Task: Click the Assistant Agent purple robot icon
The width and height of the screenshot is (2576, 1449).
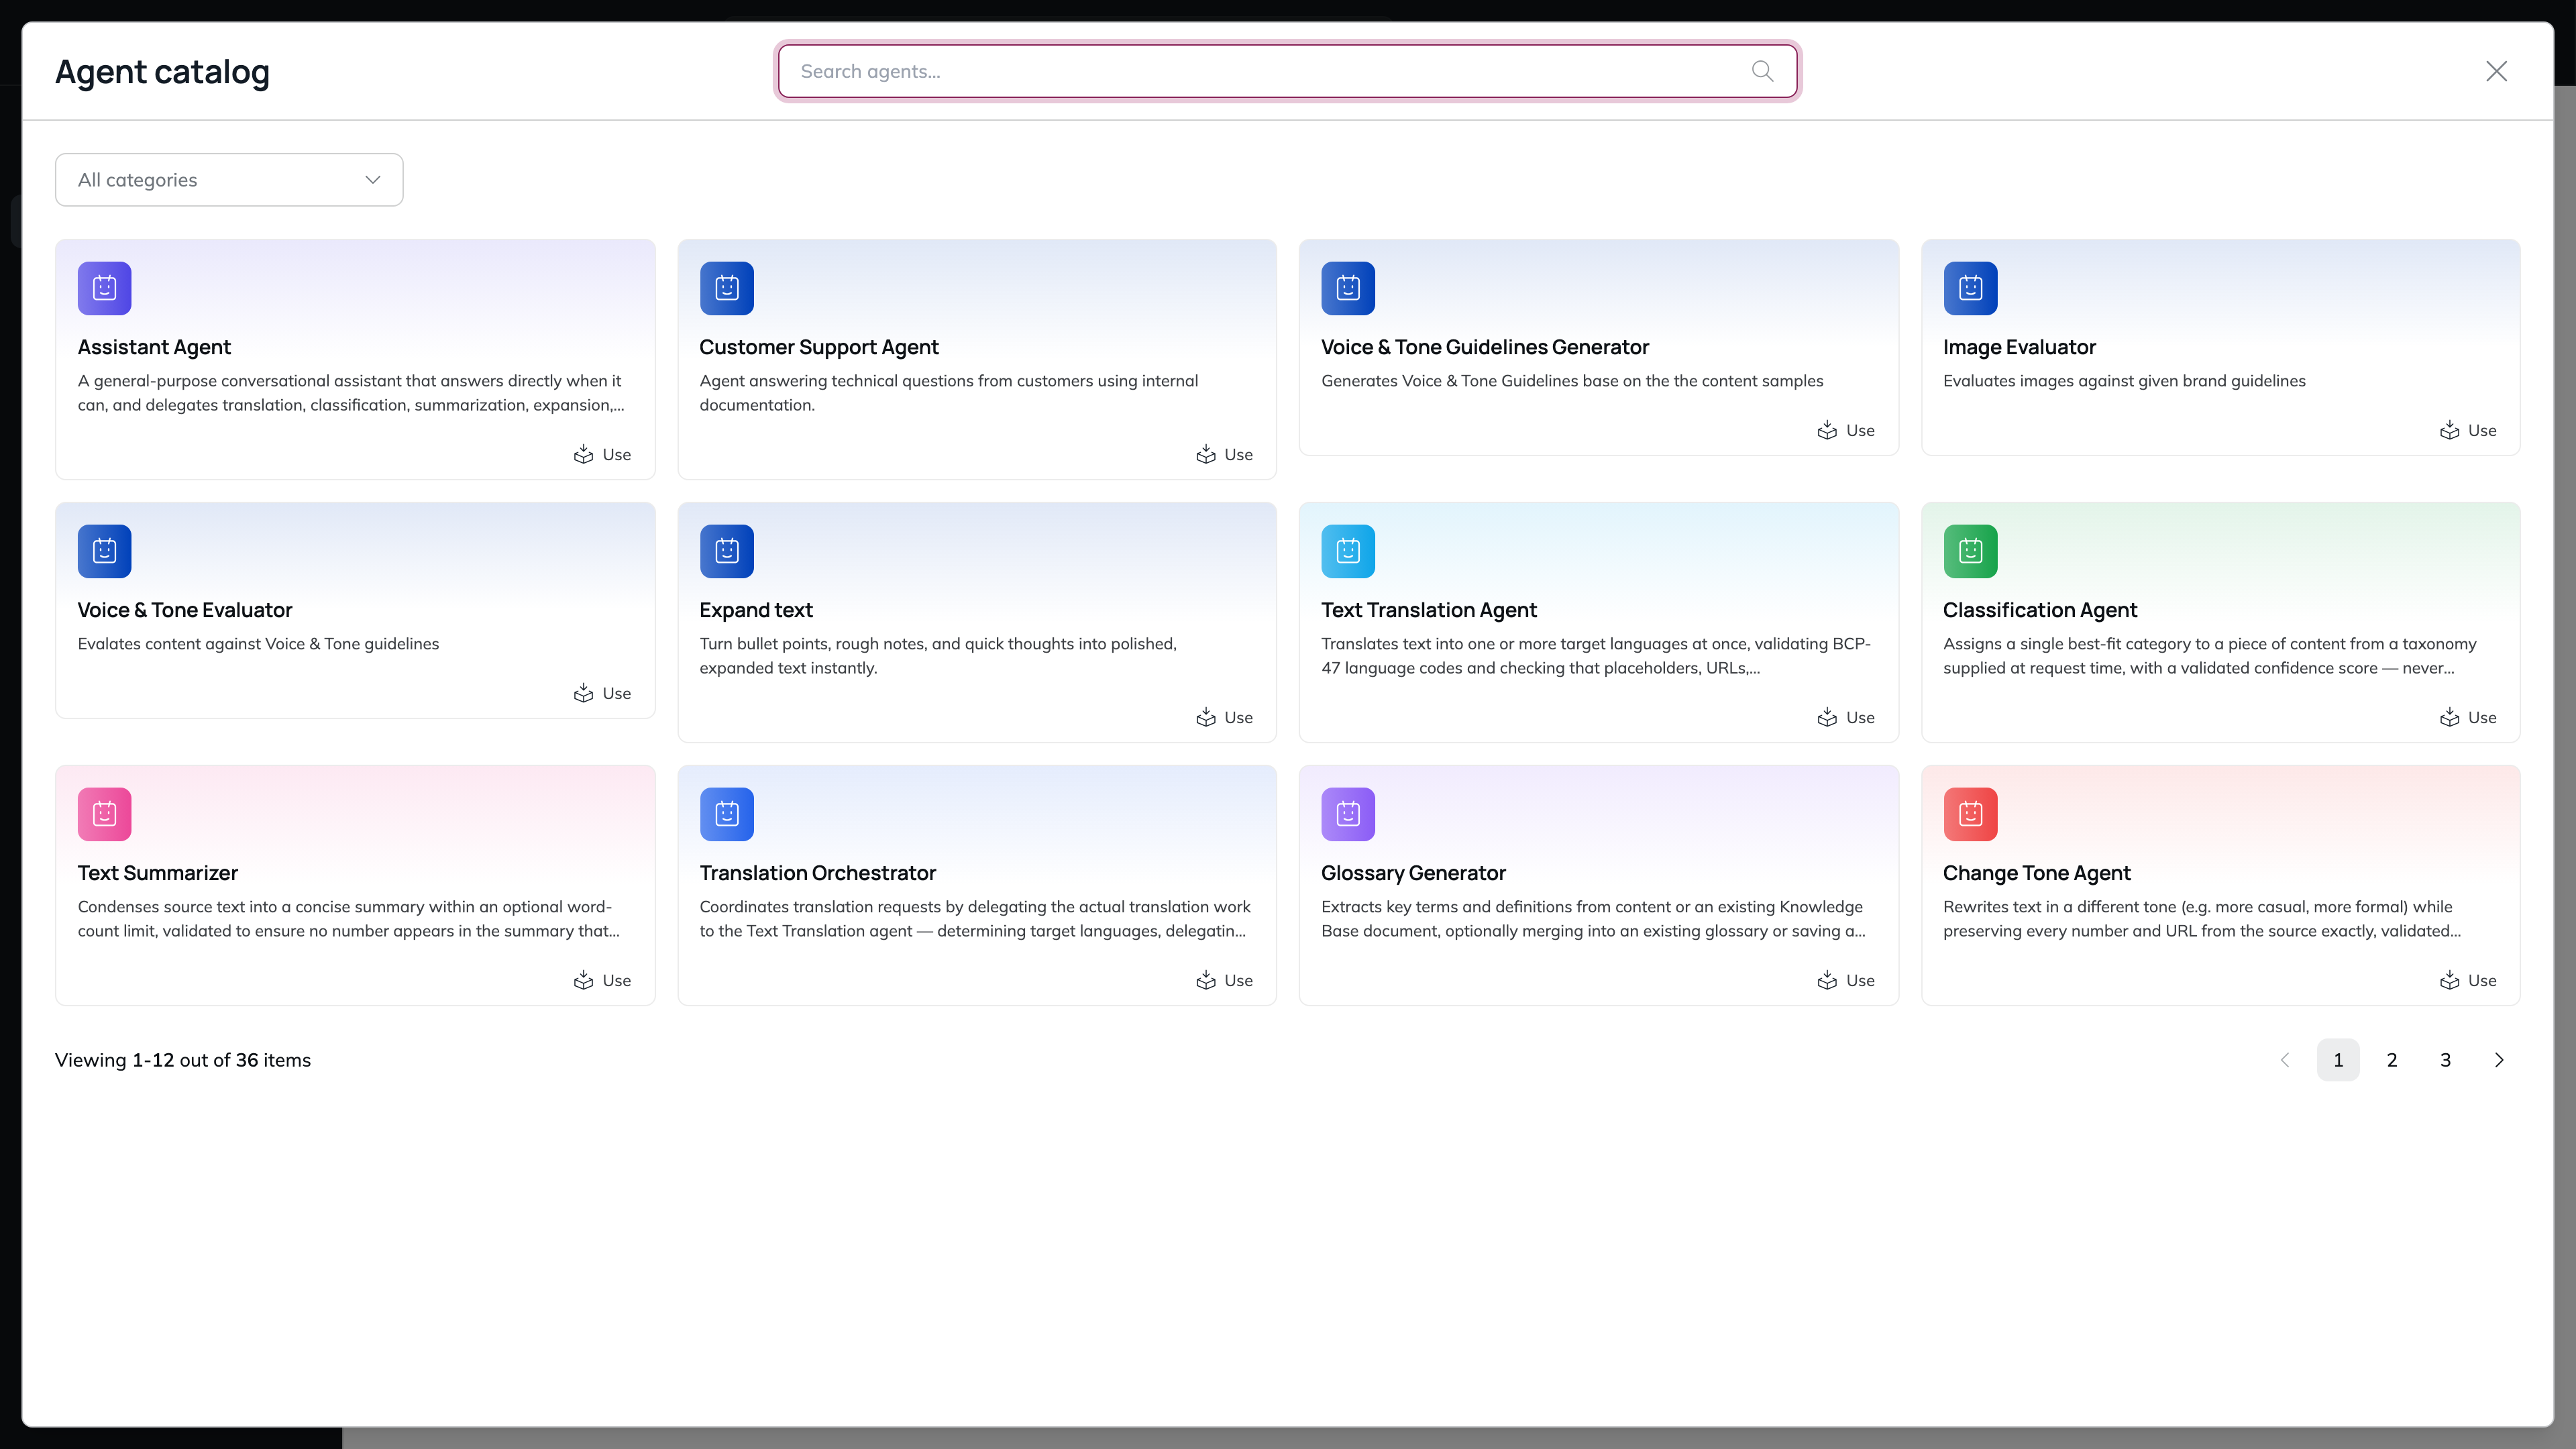Action: point(105,288)
